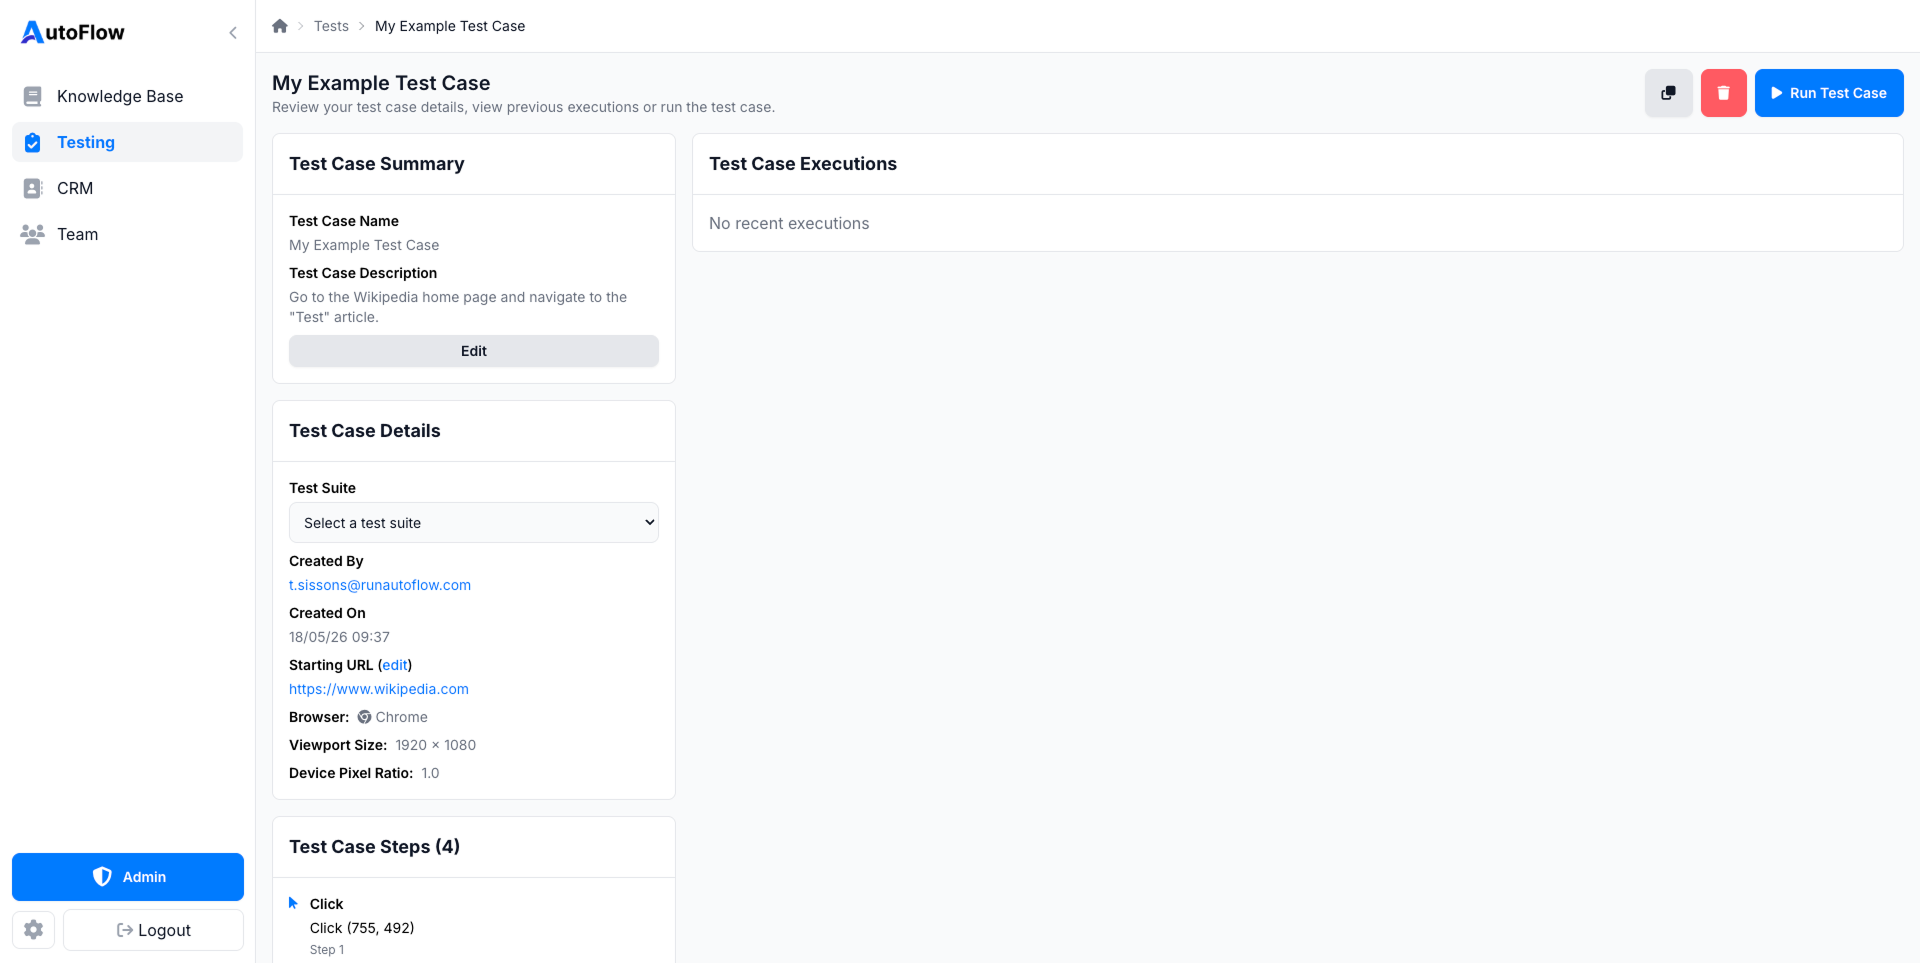Viewport: 1920px width, 963px height.
Task: Click the Device Pixel Ratio value '1.0'
Action: click(x=430, y=773)
